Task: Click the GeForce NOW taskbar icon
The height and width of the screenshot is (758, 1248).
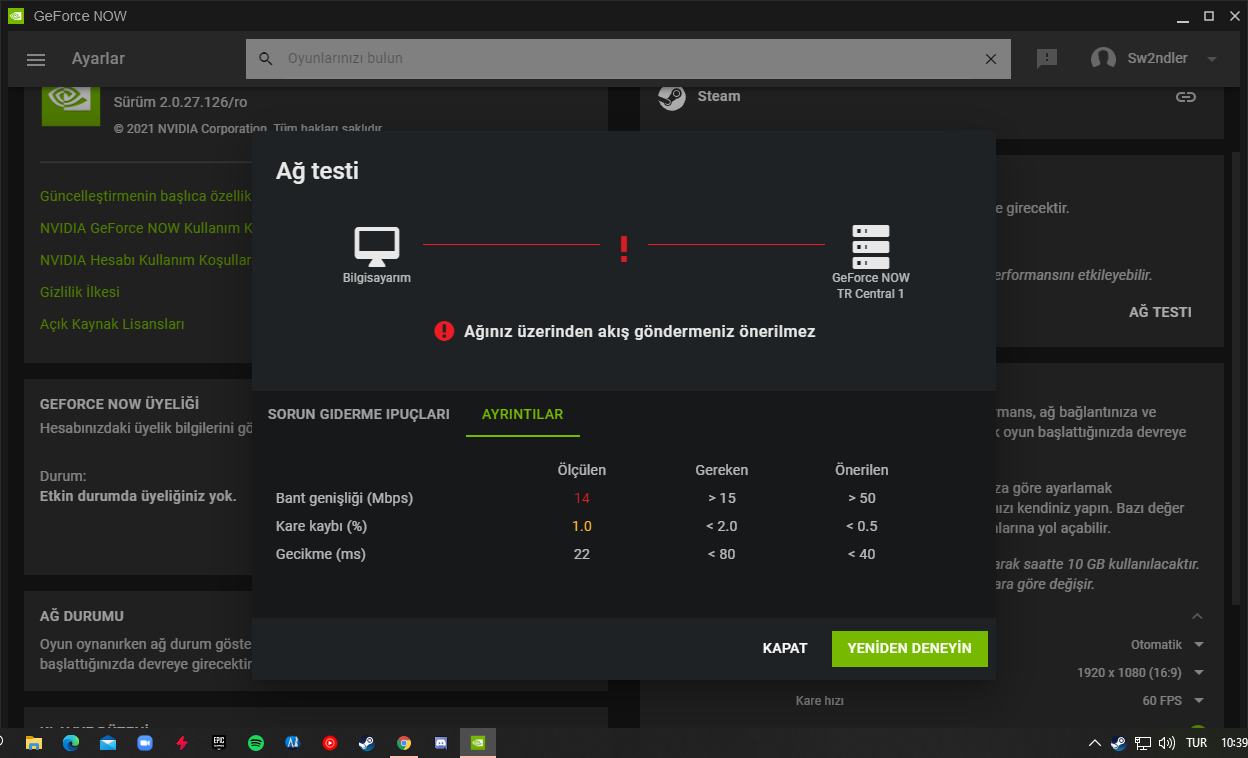Action: (x=478, y=743)
